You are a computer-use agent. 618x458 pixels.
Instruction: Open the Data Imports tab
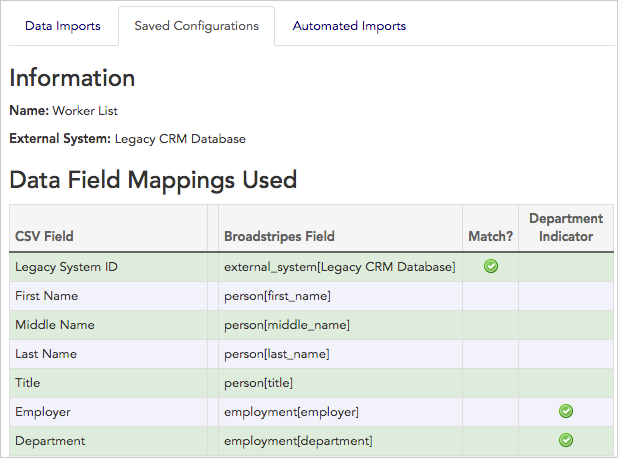[x=63, y=26]
